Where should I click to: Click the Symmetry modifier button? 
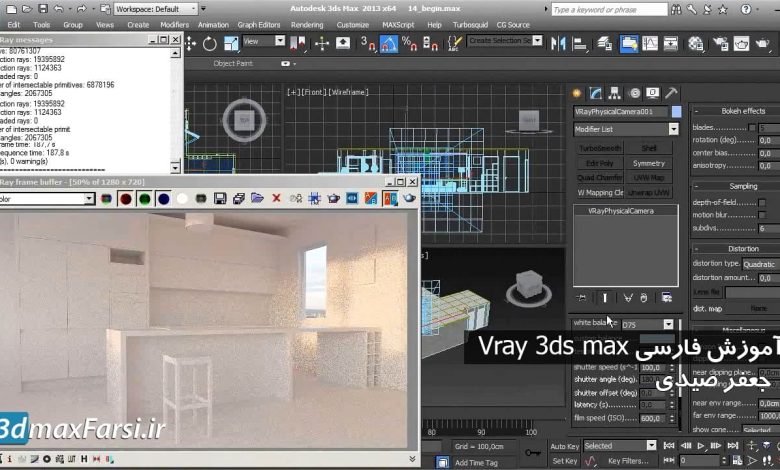[649, 163]
